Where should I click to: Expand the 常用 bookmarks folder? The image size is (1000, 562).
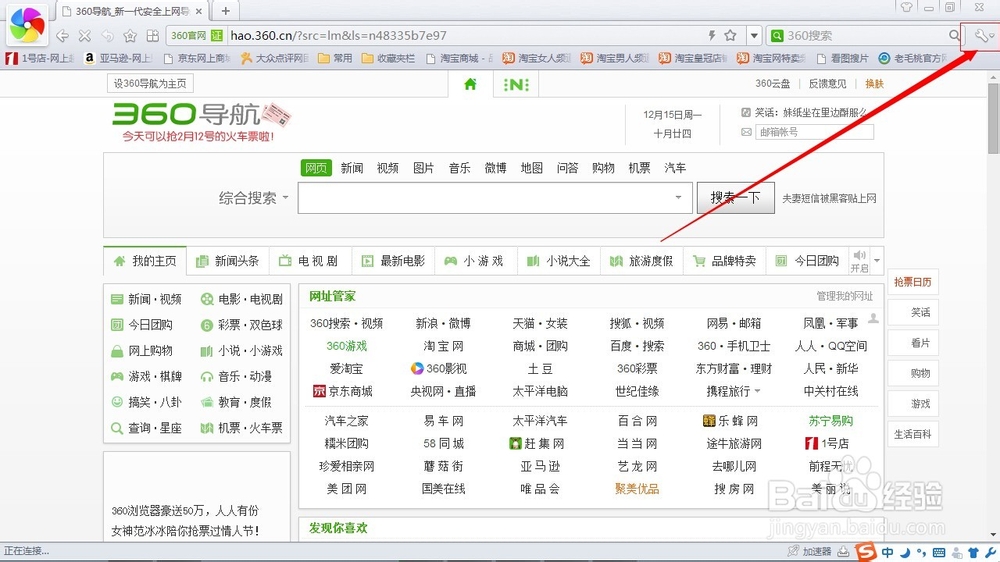coord(335,58)
